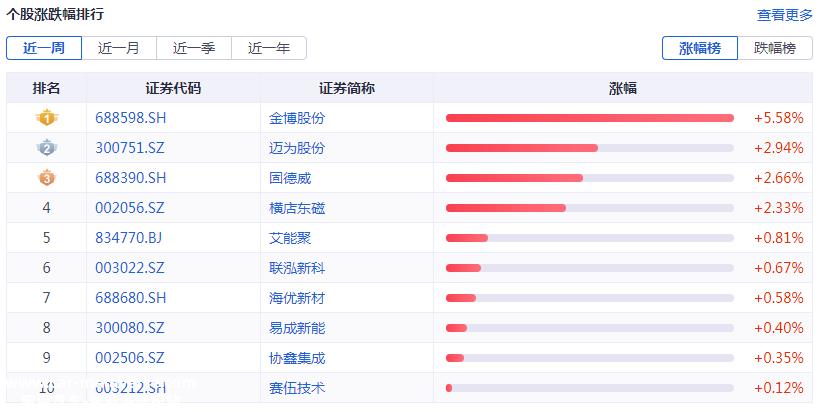Viewport: 823px width, 412px height.
Task: Open stock code 688680.SH
Action: click(130, 298)
